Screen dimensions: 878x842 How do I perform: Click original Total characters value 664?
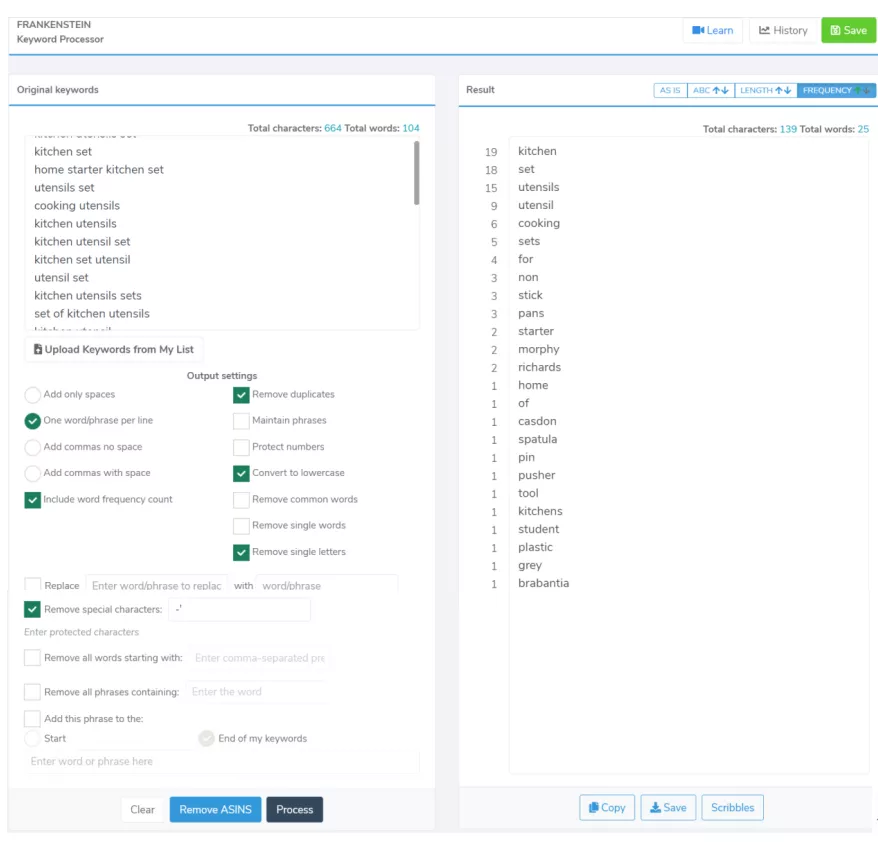[333, 128]
